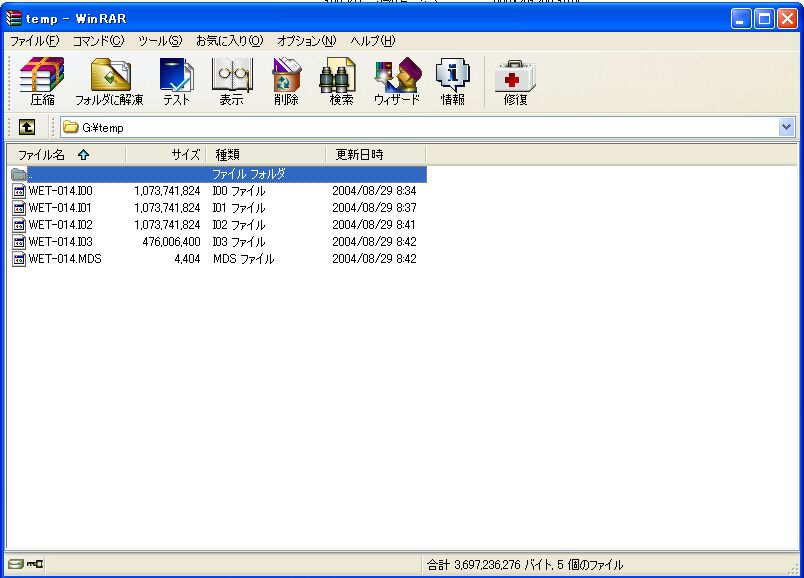Click the I00 ファイル type cell
This screenshot has width=804, height=578.
point(239,191)
